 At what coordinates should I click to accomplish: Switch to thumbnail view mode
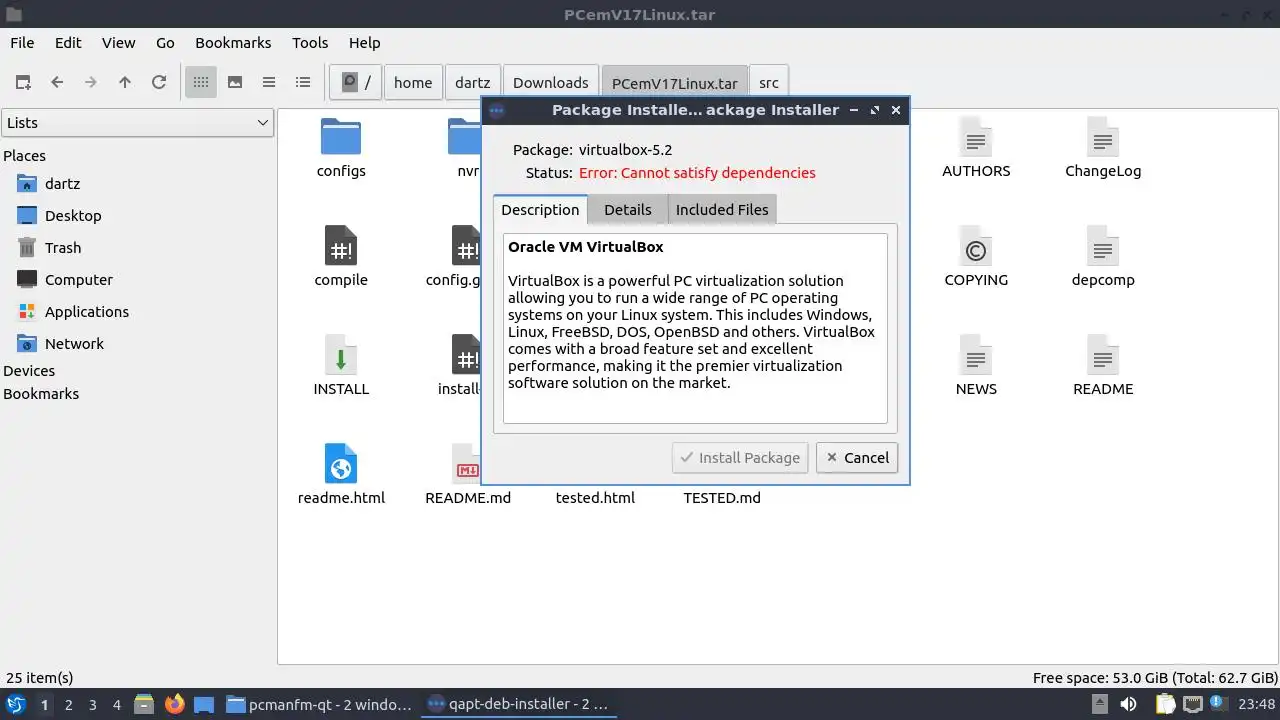tap(235, 82)
